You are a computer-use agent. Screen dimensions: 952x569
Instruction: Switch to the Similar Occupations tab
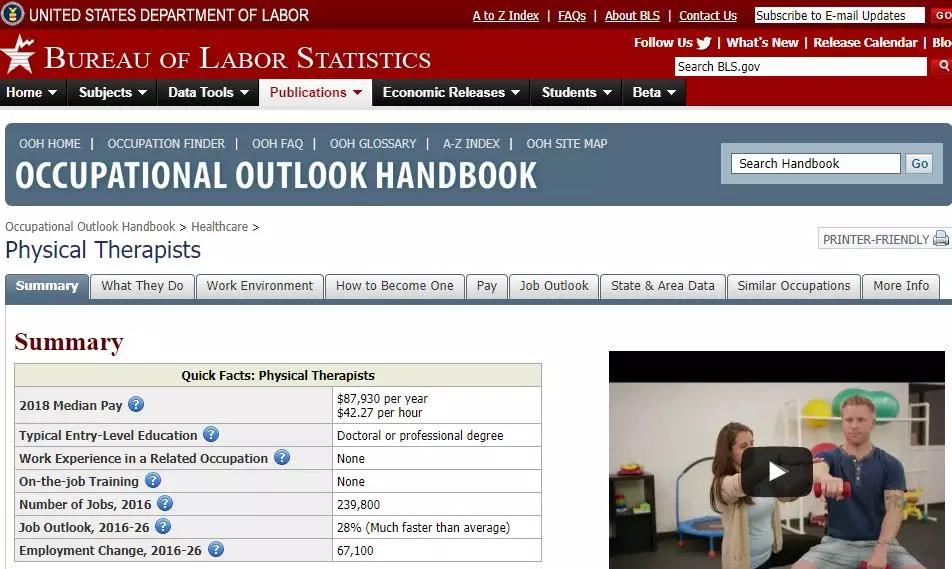pyautogui.click(x=794, y=286)
